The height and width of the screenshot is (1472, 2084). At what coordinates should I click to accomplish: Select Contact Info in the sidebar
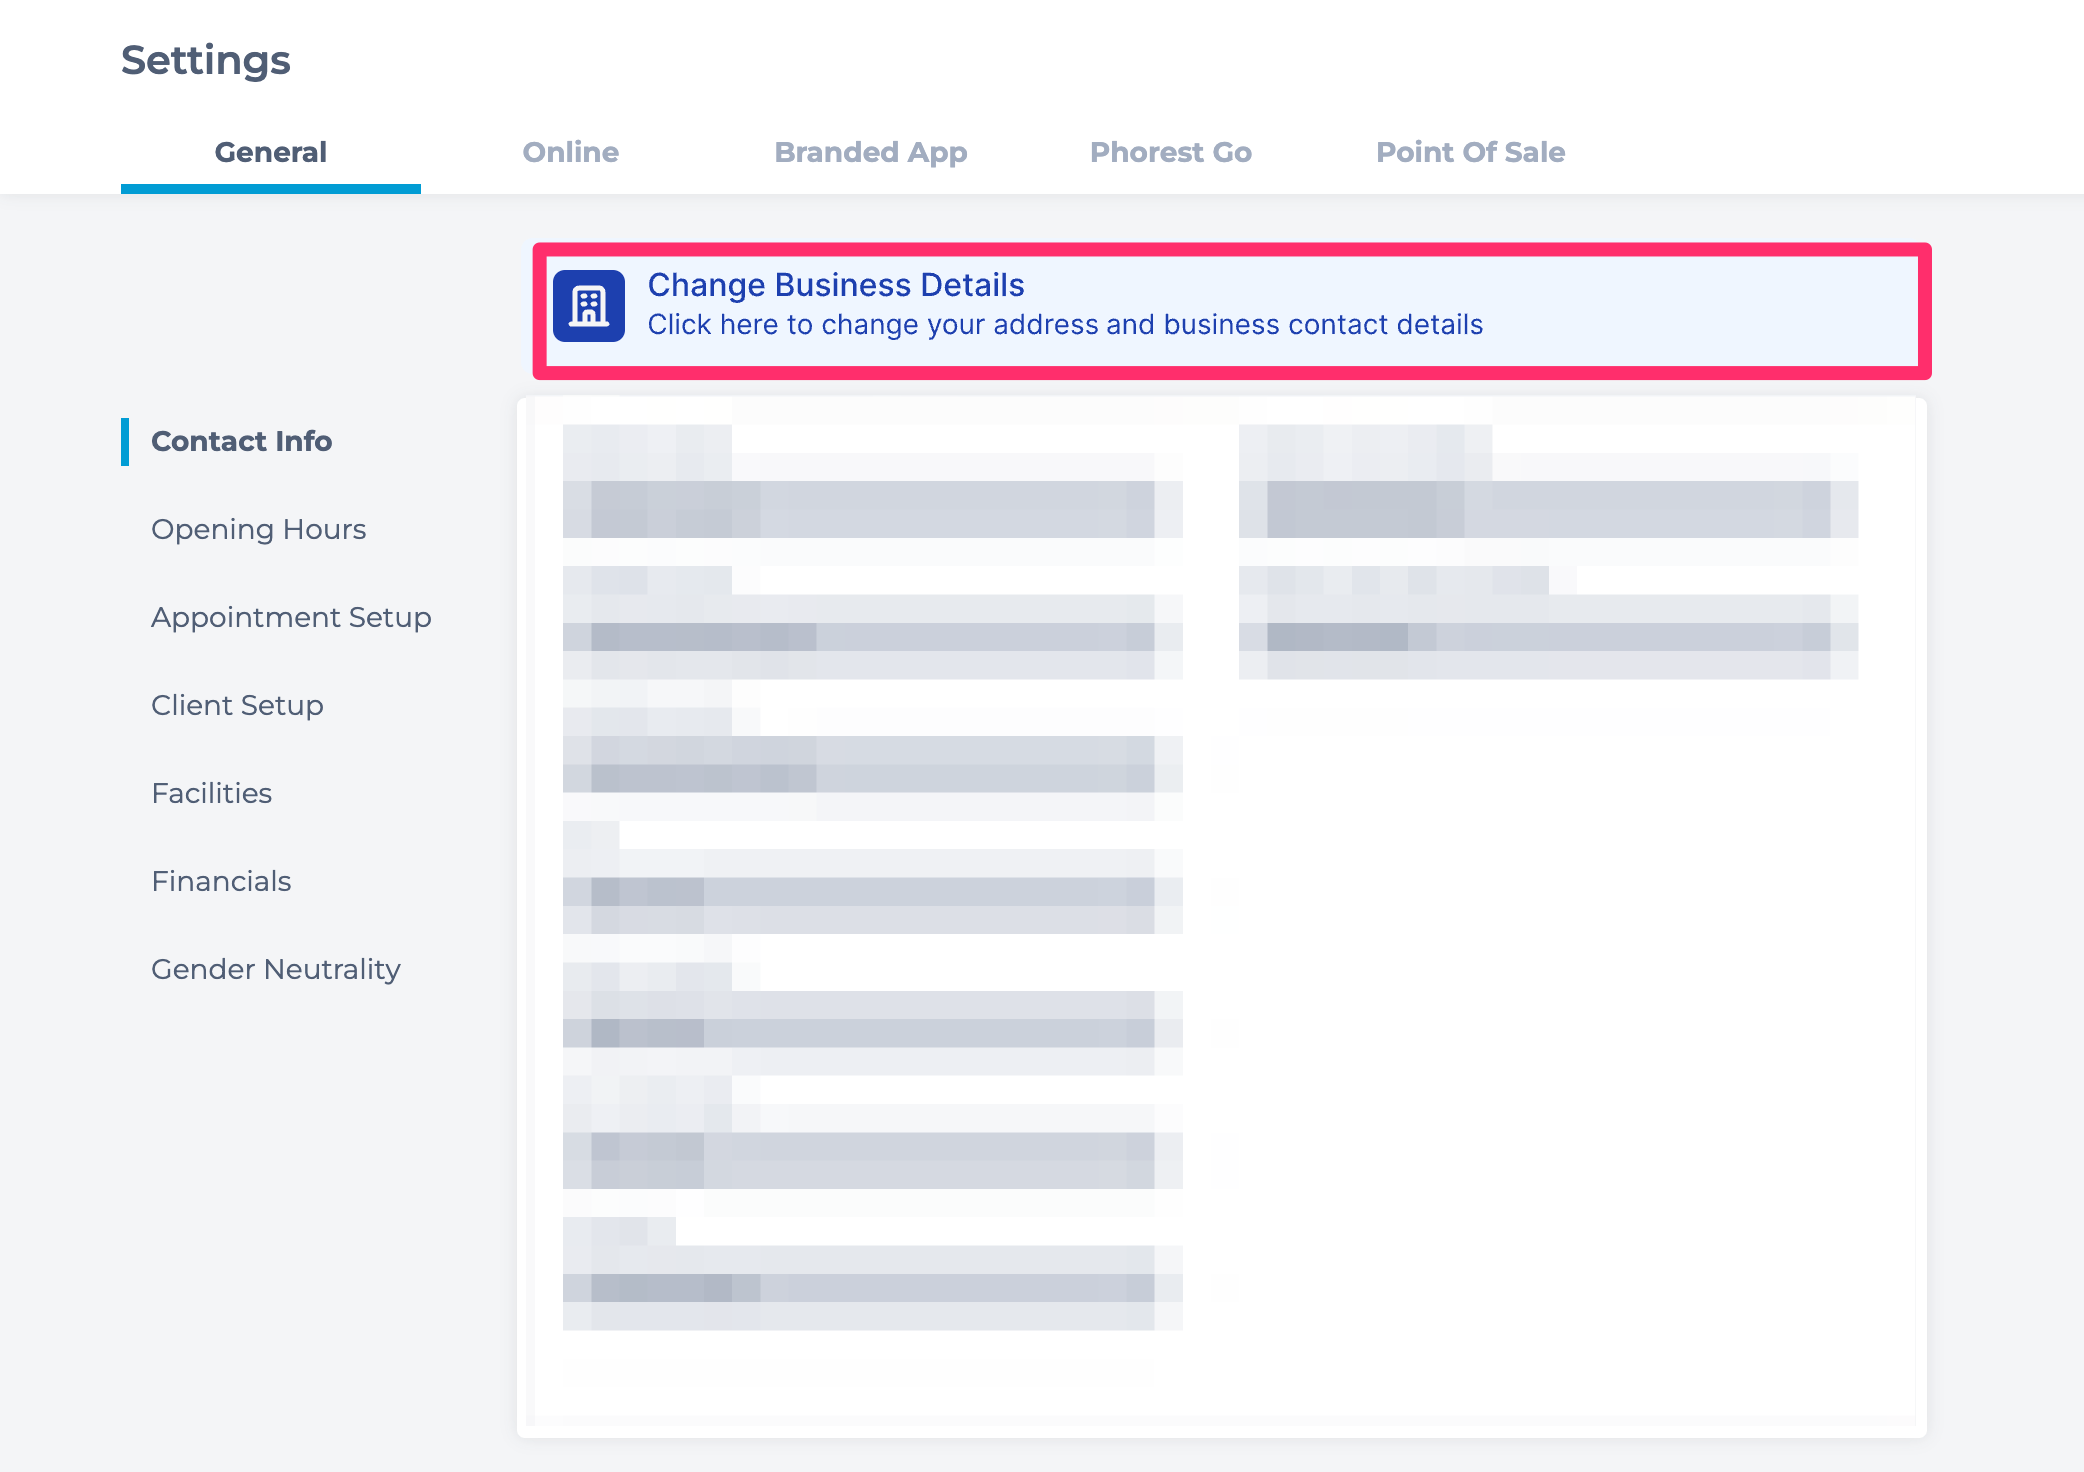241,441
